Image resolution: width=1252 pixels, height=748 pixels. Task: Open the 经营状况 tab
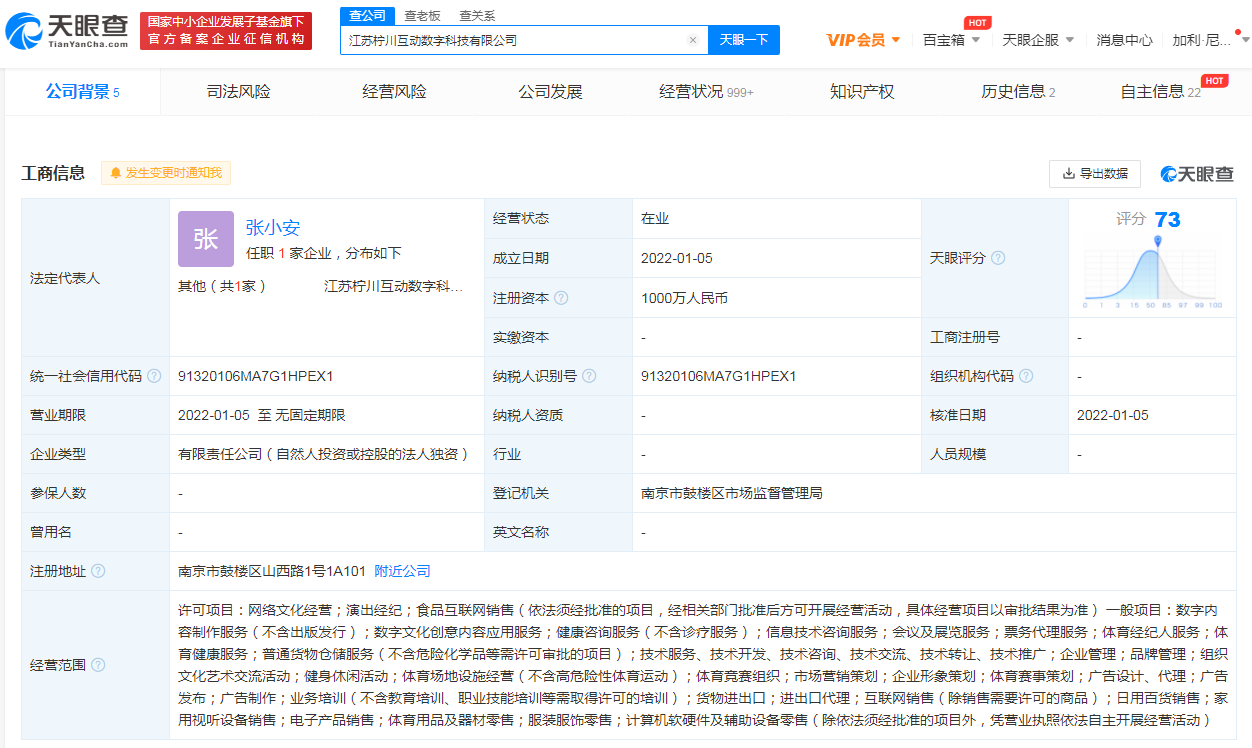point(707,92)
